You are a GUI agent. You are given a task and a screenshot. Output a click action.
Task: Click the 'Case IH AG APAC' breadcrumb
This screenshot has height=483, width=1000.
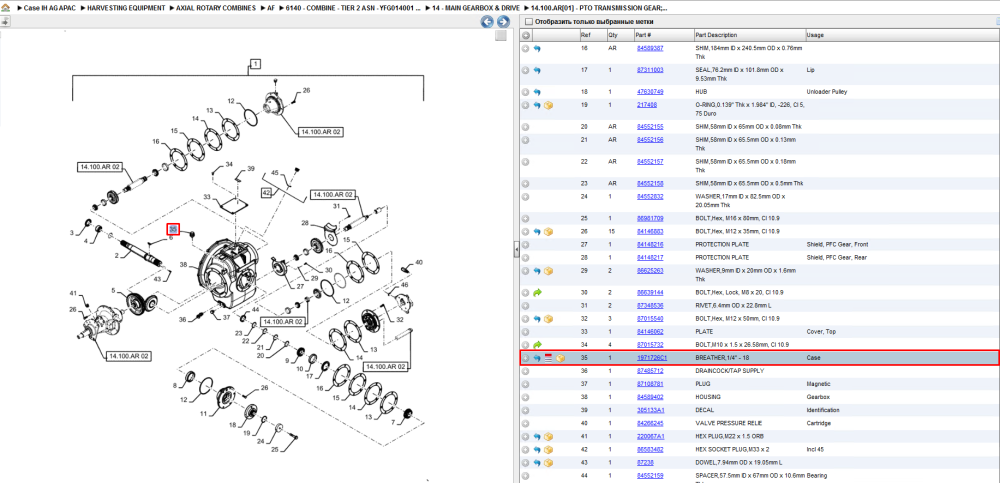(x=48, y=8)
